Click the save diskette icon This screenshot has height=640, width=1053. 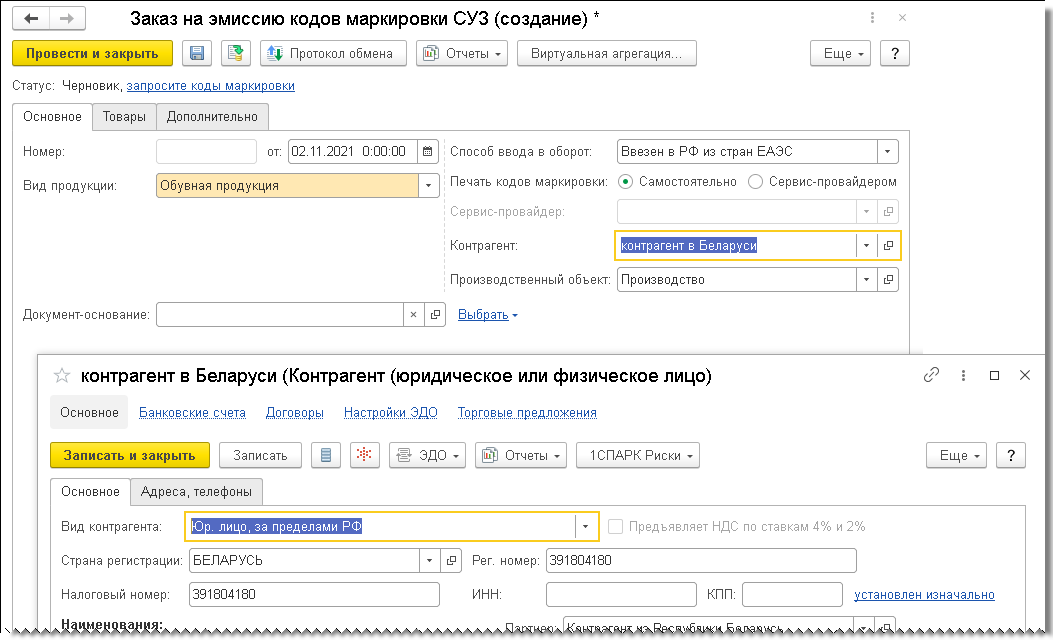(x=197, y=53)
